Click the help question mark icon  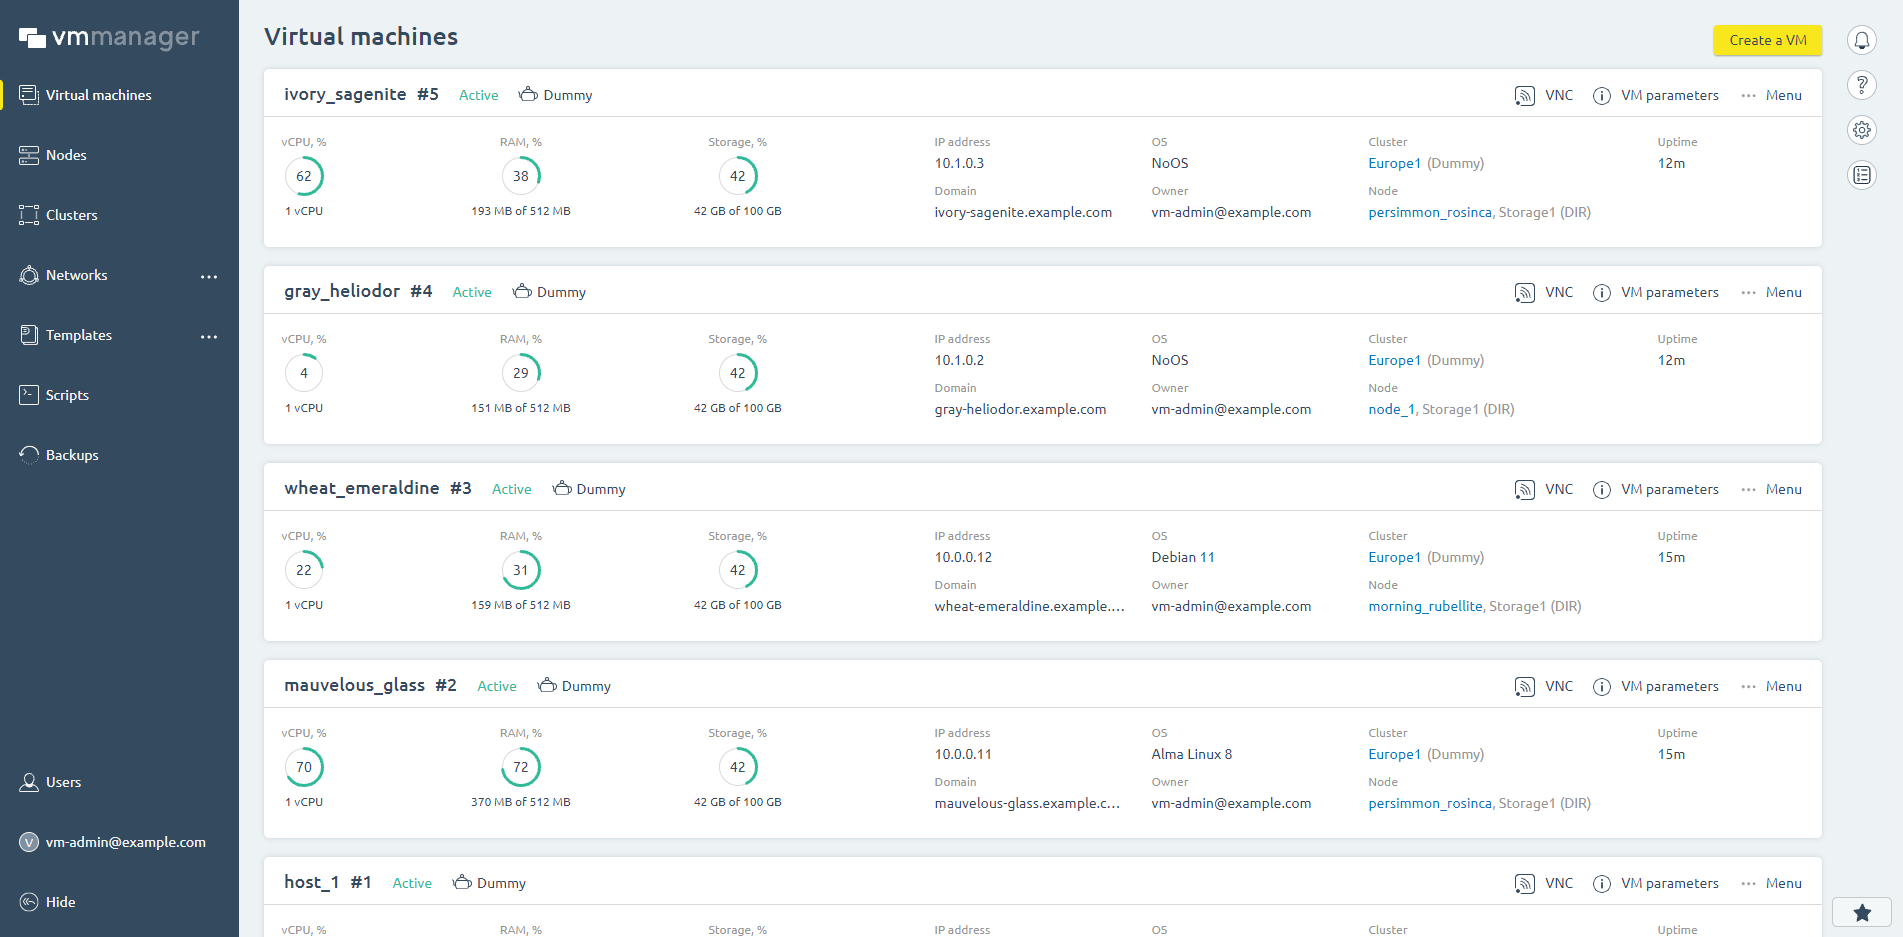click(x=1861, y=85)
